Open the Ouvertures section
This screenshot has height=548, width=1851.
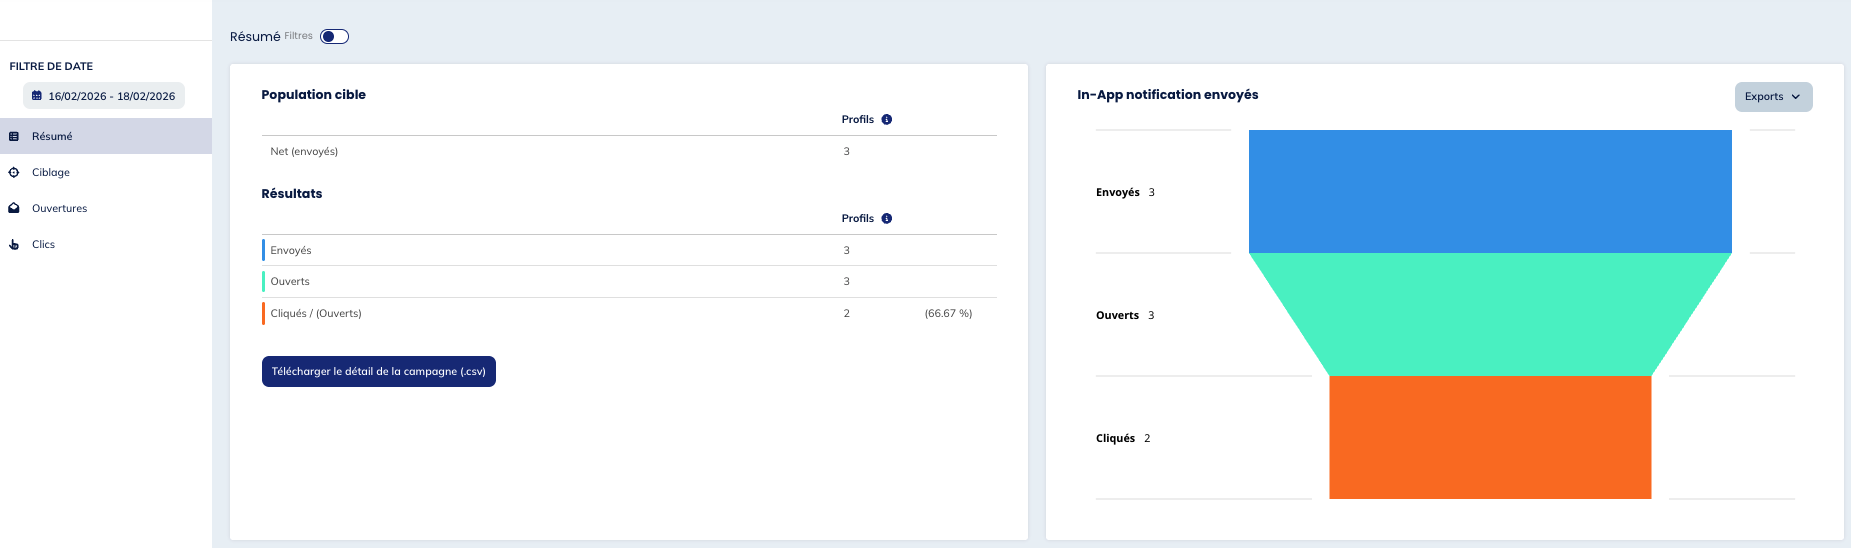(x=60, y=208)
